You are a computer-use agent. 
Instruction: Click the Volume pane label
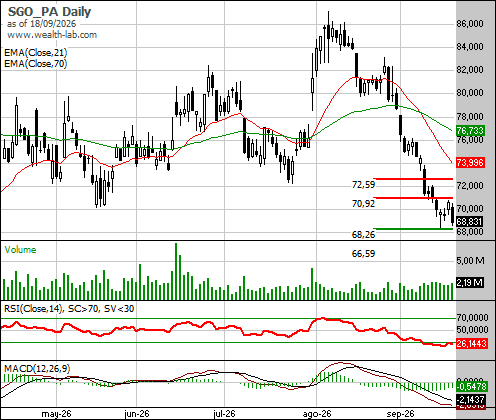[x=20, y=250]
